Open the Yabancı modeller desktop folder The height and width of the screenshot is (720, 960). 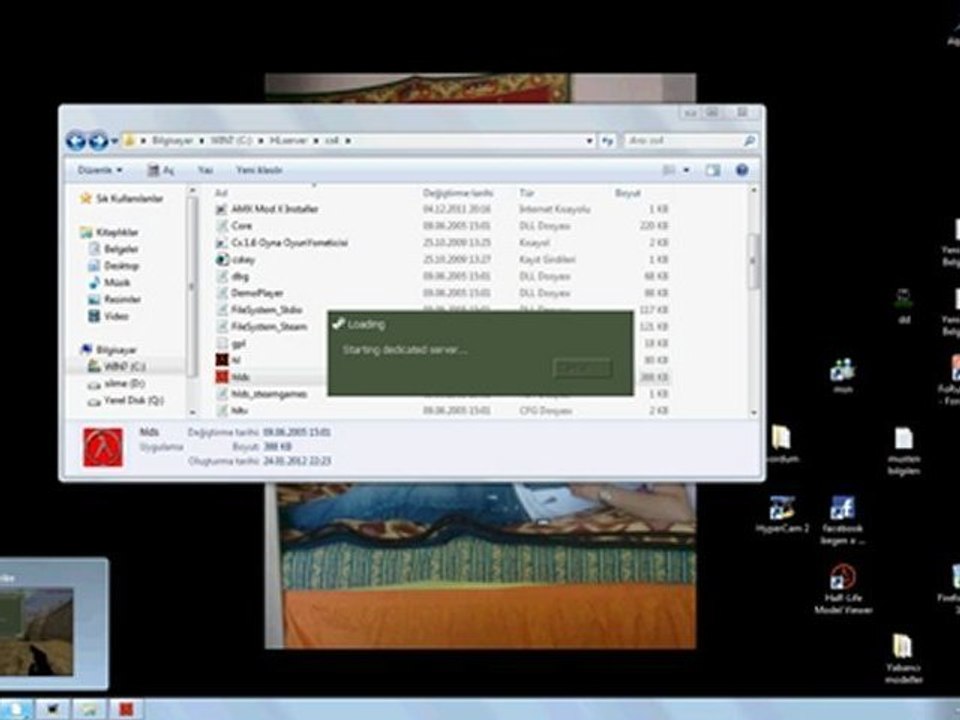[x=902, y=646]
